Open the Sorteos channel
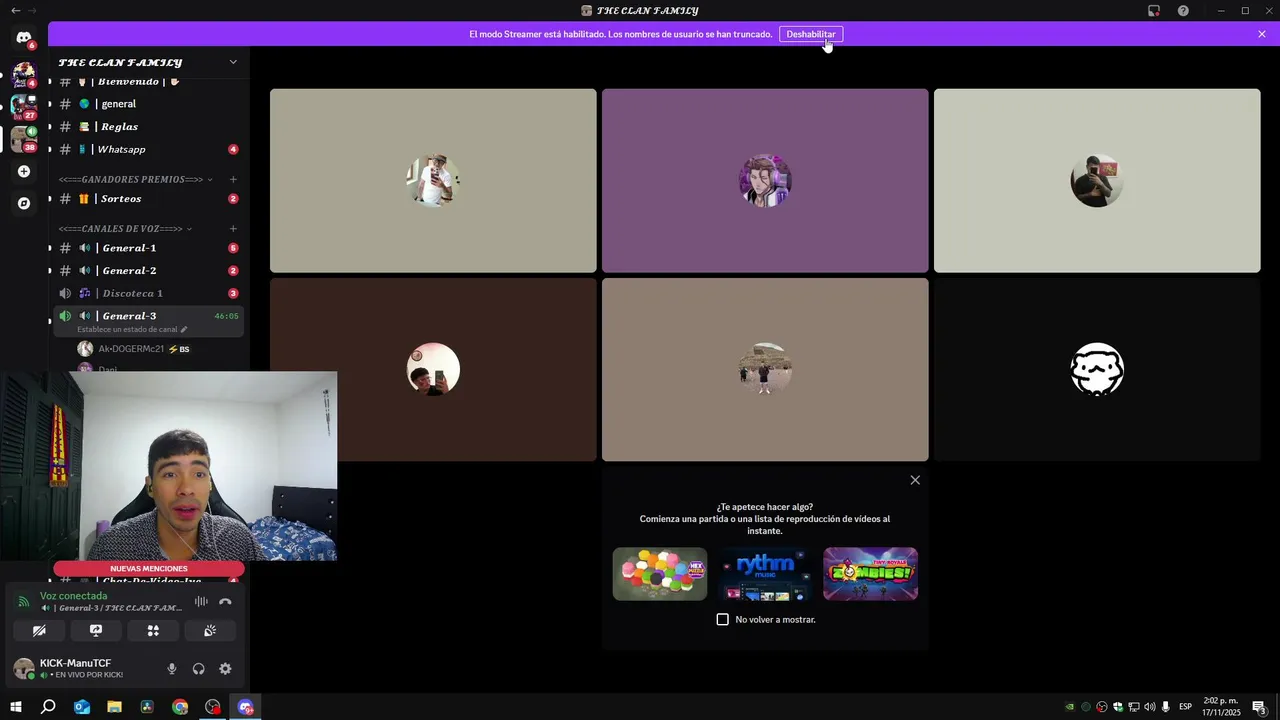Viewport: 1280px width, 720px height. (148, 199)
